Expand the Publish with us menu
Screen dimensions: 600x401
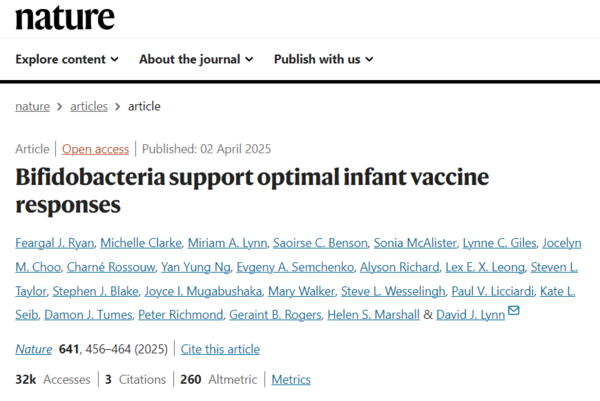323,59
